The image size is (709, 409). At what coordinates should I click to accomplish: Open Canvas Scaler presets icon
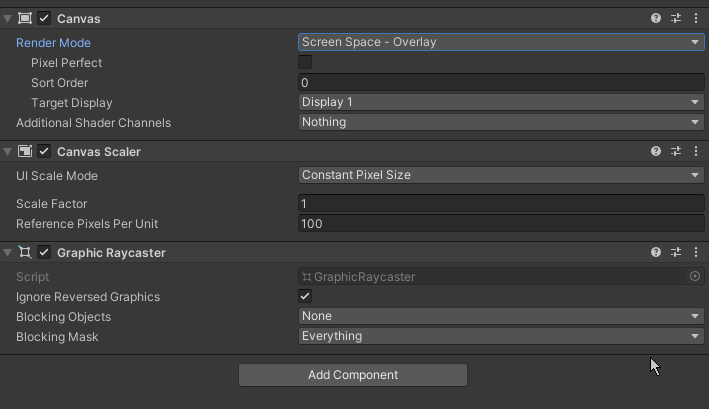[x=676, y=151]
